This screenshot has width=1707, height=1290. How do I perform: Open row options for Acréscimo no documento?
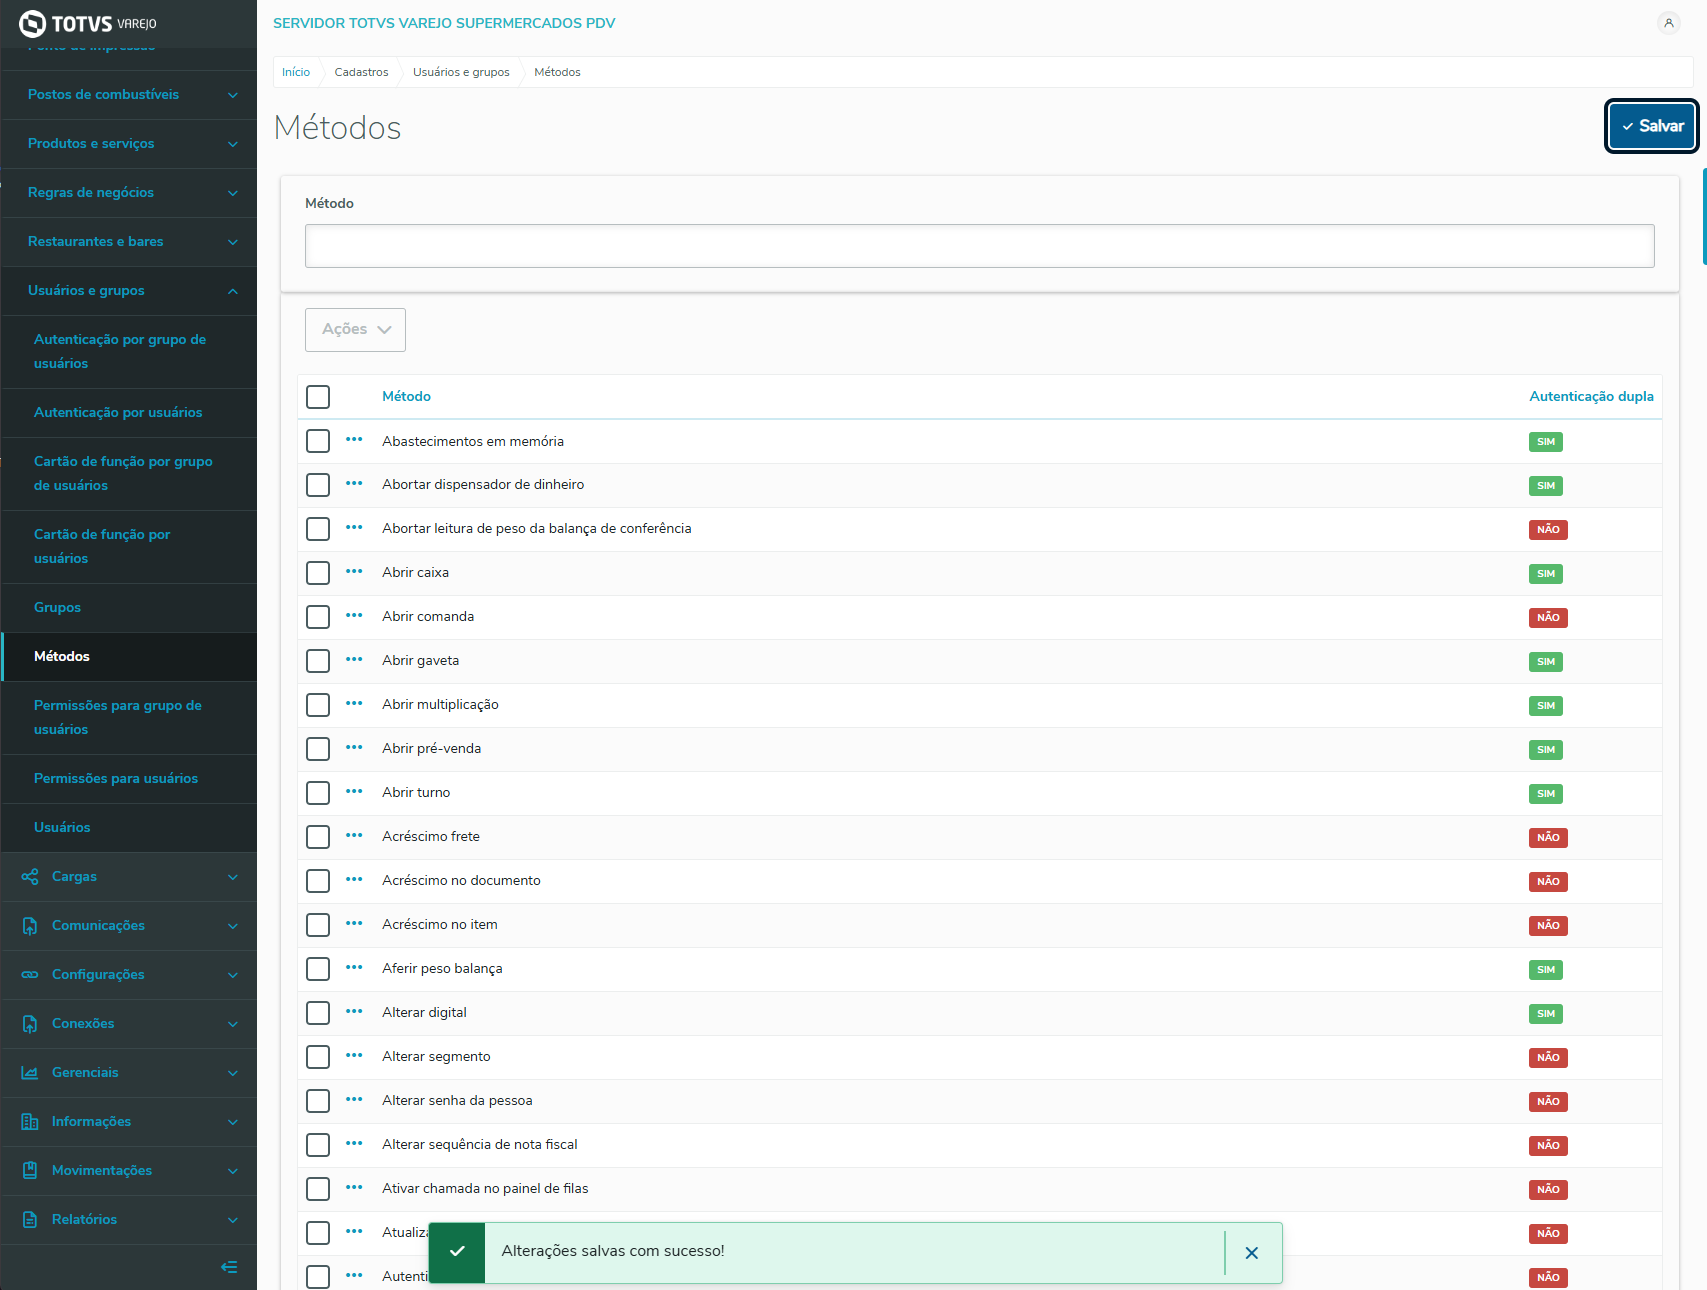click(354, 880)
